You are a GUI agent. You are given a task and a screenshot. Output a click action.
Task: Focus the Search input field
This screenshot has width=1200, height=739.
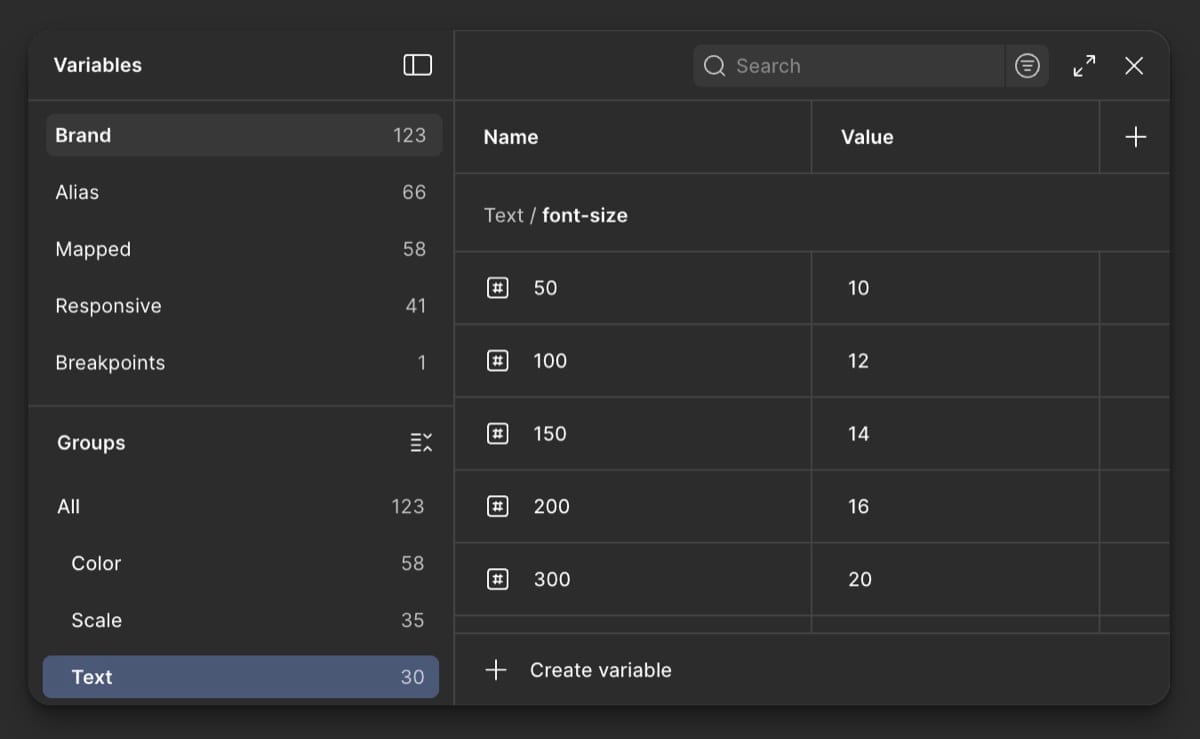pos(849,66)
